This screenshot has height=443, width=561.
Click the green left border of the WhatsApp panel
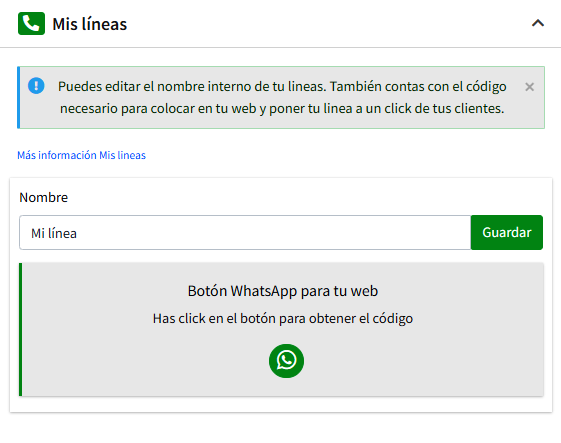coord(20,330)
